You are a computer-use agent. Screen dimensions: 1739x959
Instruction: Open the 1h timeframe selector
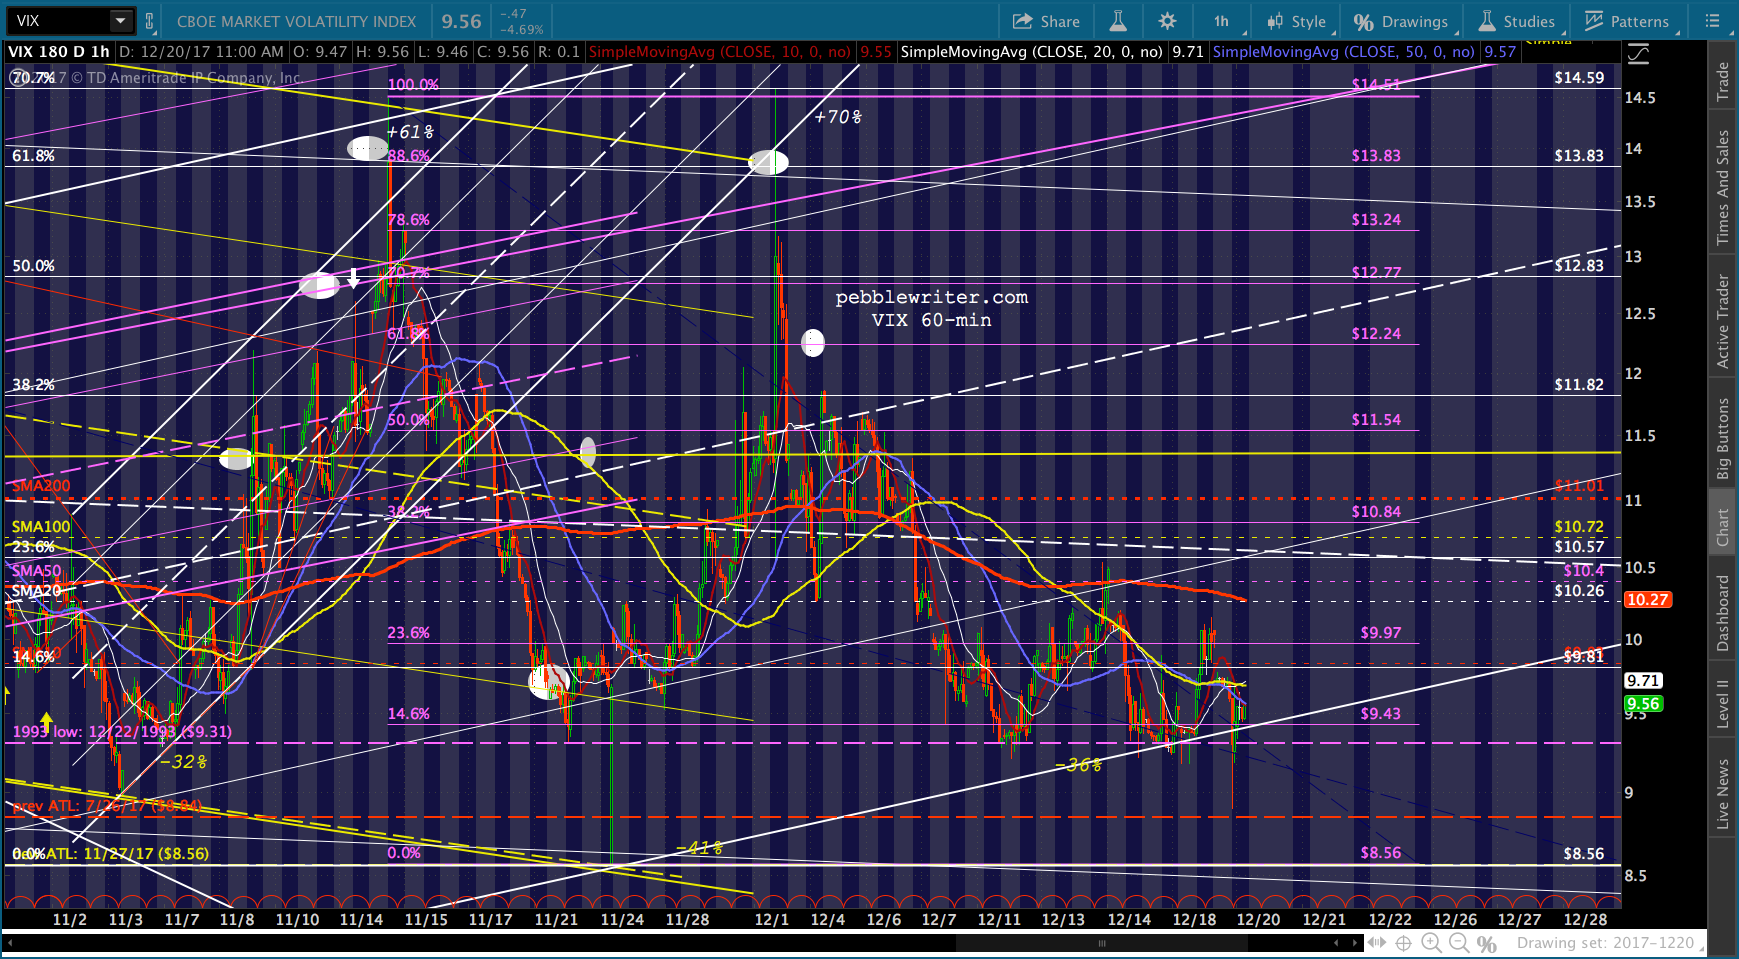(x=1222, y=21)
